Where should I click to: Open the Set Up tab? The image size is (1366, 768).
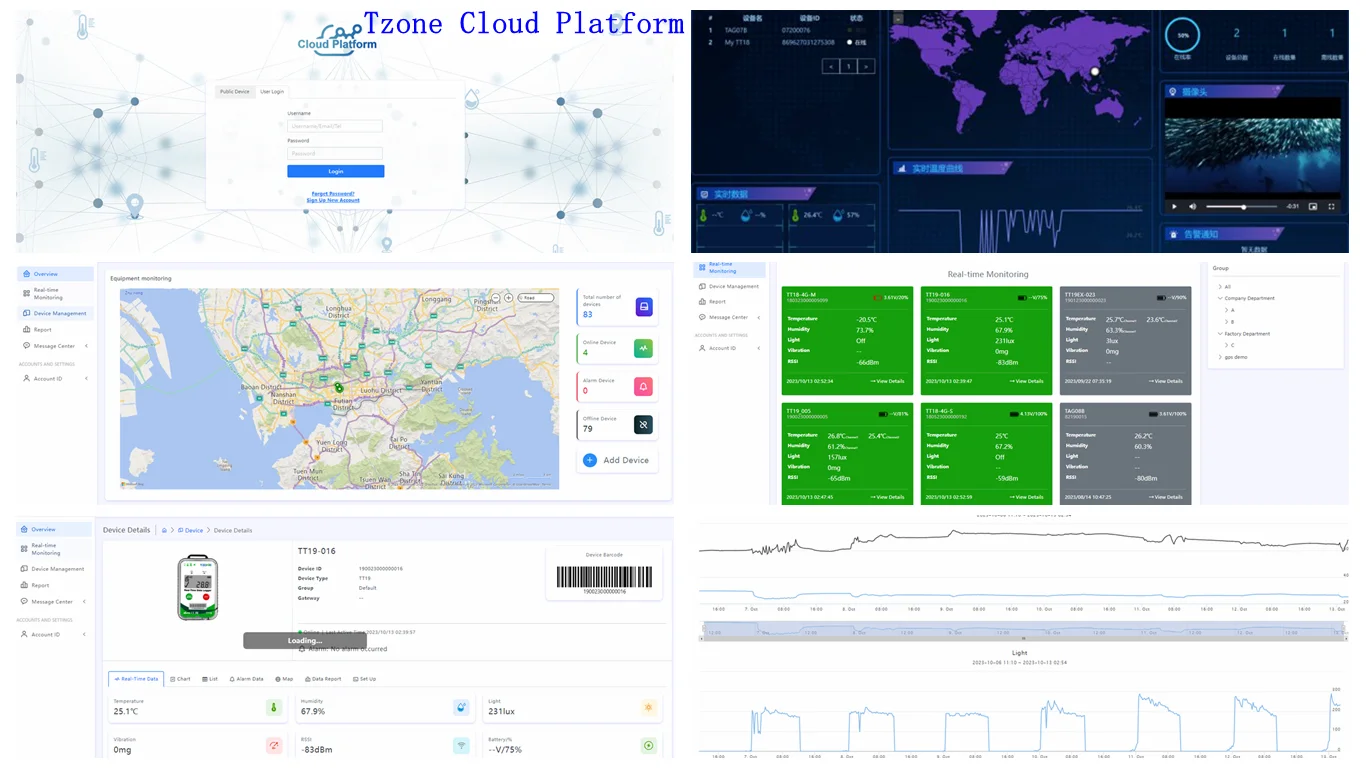(364, 679)
